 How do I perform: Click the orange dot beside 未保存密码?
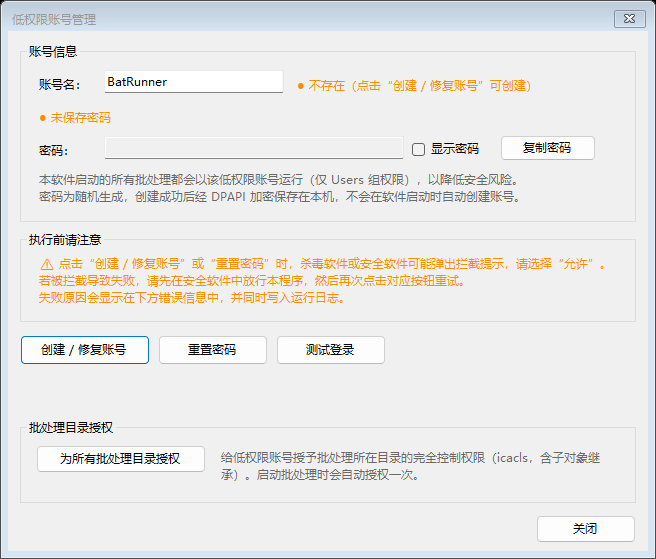42,118
